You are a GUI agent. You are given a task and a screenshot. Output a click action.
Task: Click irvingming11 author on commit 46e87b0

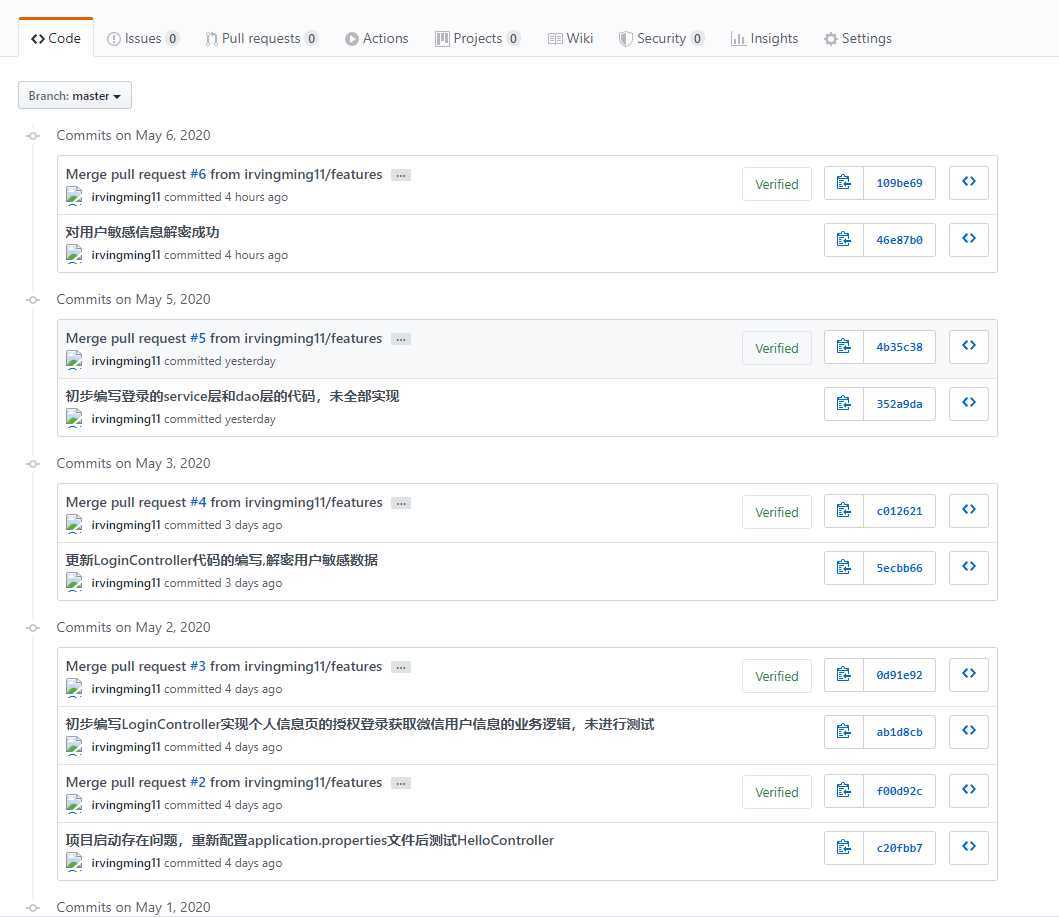pyautogui.click(x=126, y=255)
